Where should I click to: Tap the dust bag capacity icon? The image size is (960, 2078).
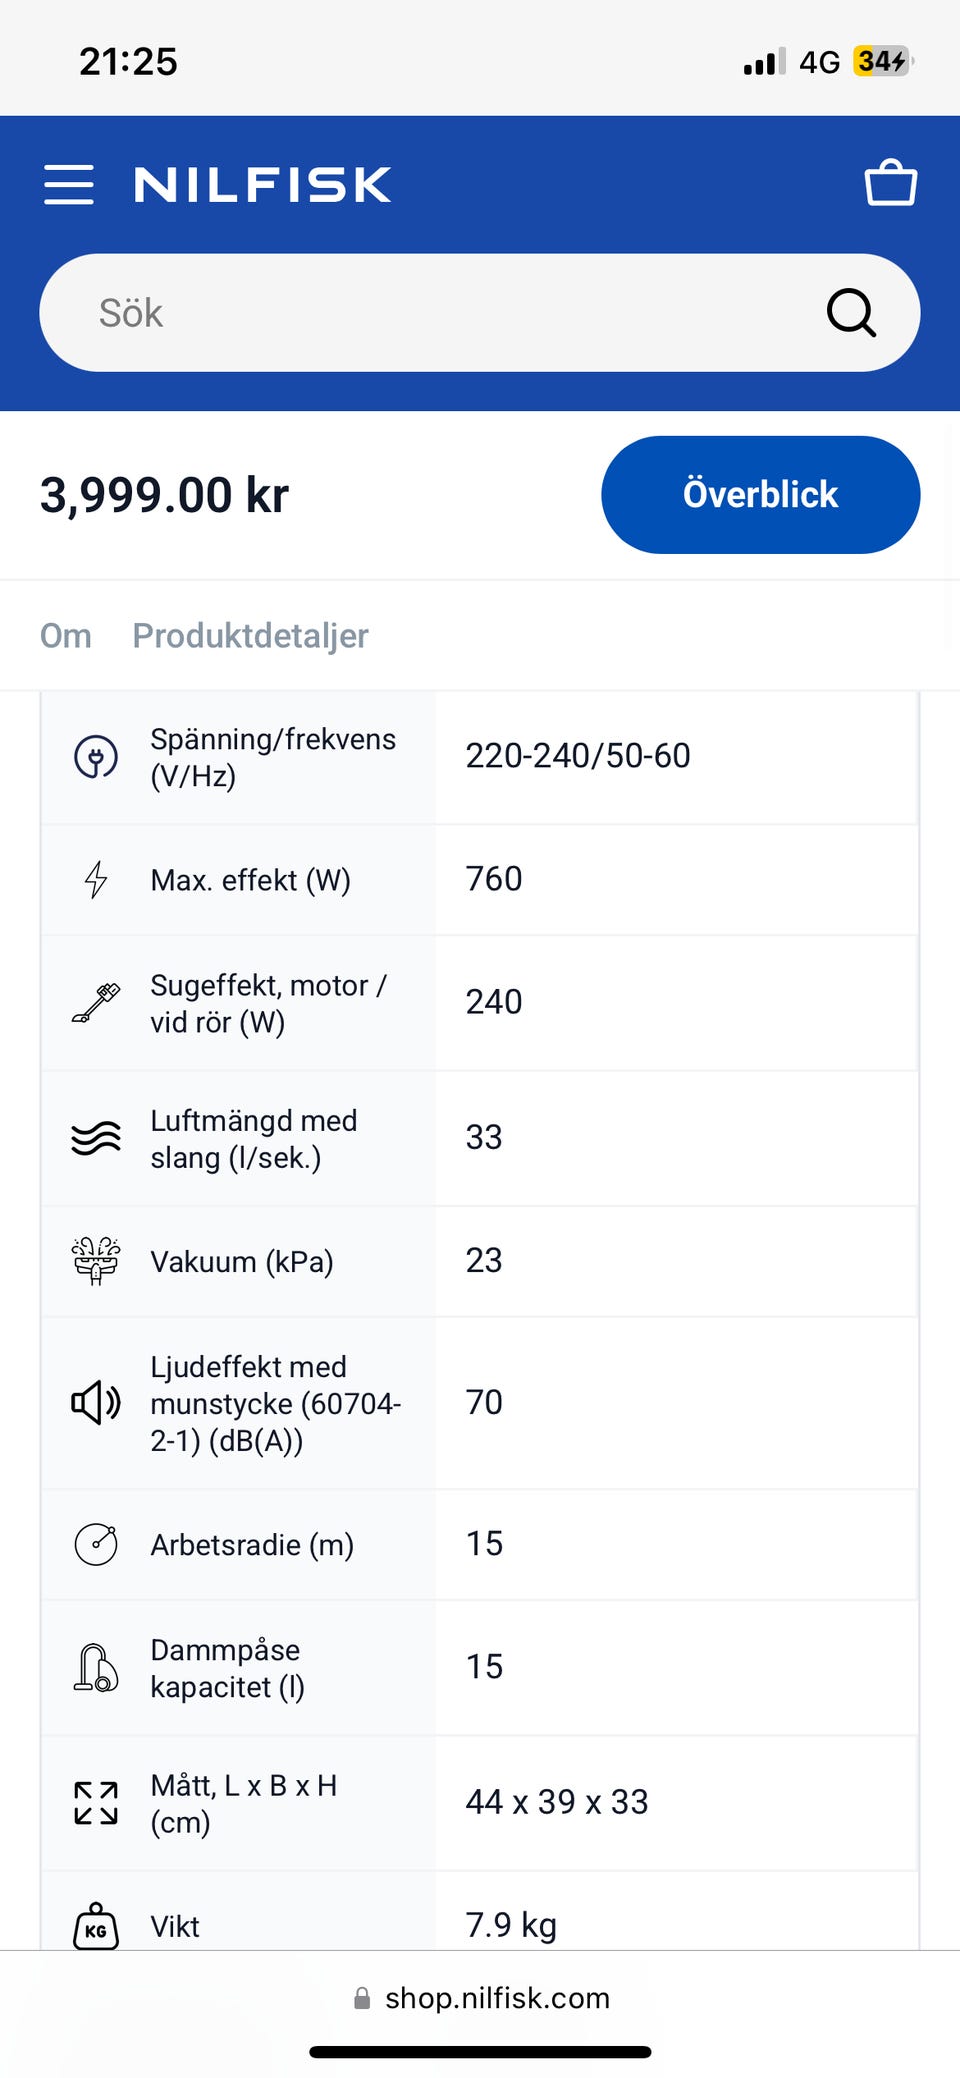96,1668
